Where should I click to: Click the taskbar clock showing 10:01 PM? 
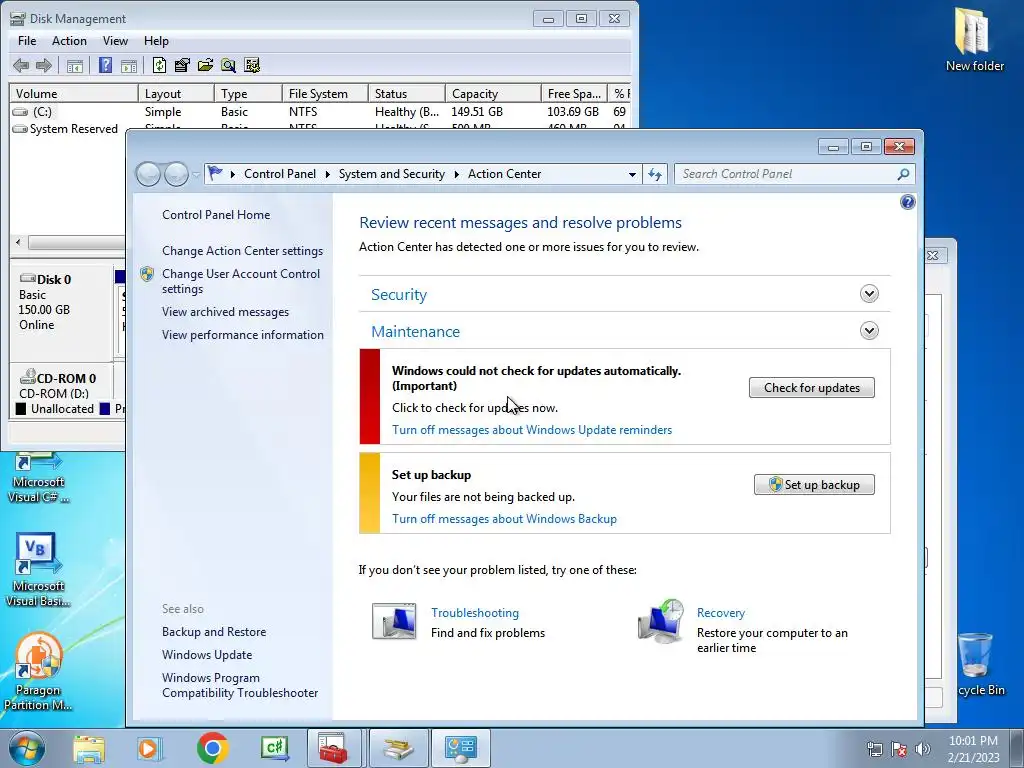973,748
